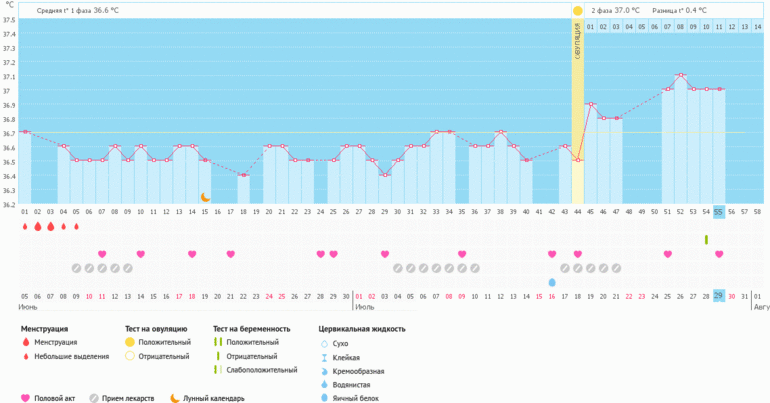Select the heart icon on June 11
The height and width of the screenshot is (403, 770).
[x=102, y=254]
